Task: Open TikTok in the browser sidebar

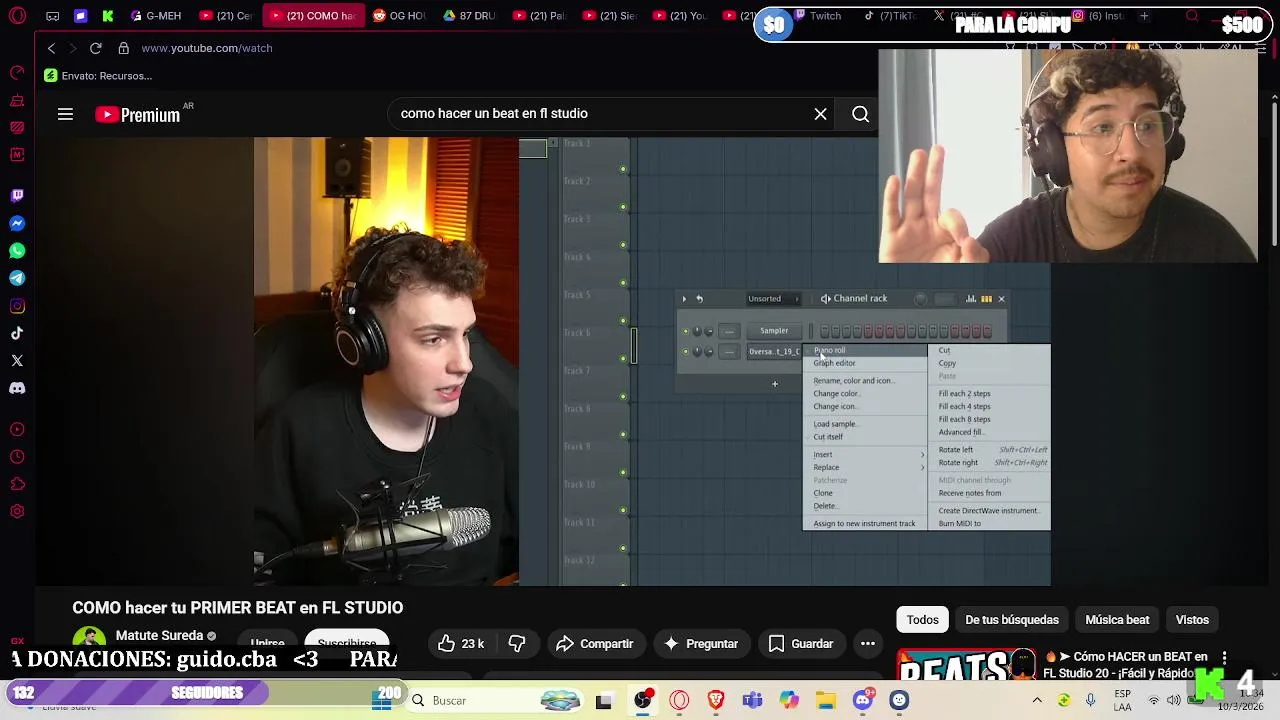Action: click(x=17, y=333)
